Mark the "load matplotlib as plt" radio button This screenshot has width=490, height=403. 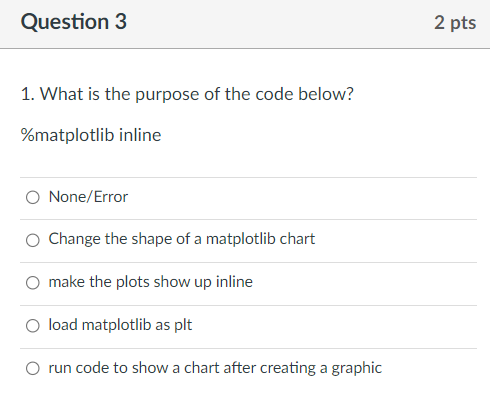coord(33,326)
